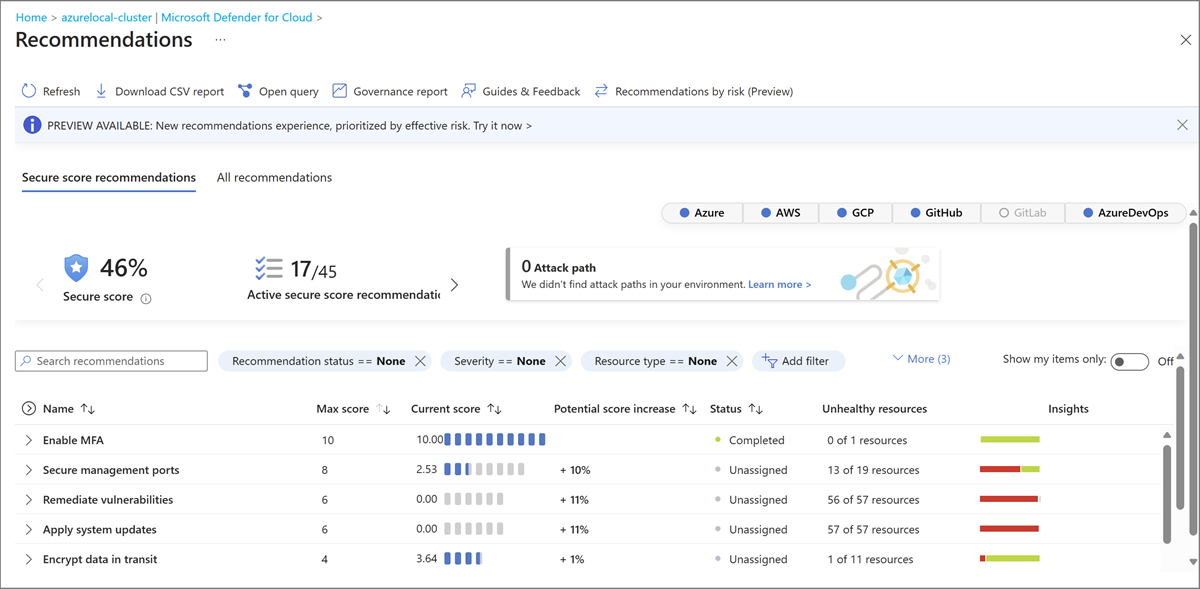Screen dimensions: 1200x589
Task: Click the Guides & Feedback person icon
Action: point(469,91)
